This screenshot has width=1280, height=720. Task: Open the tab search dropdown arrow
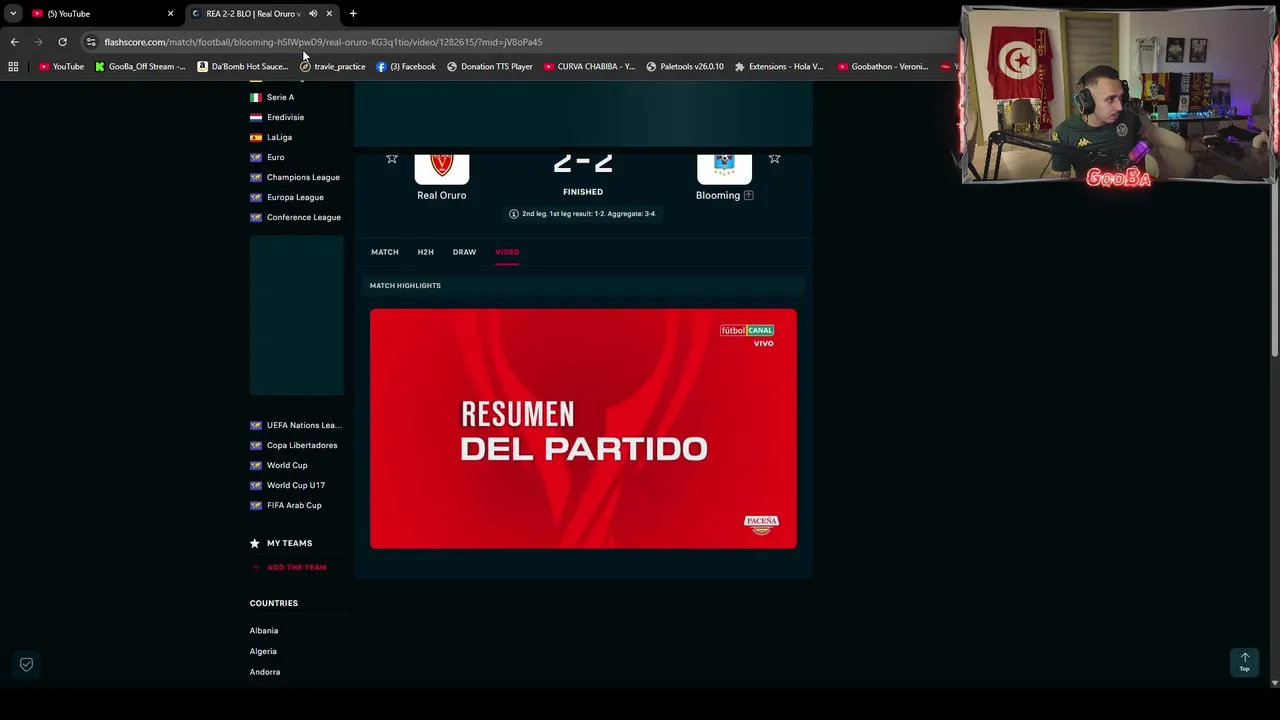pos(13,14)
